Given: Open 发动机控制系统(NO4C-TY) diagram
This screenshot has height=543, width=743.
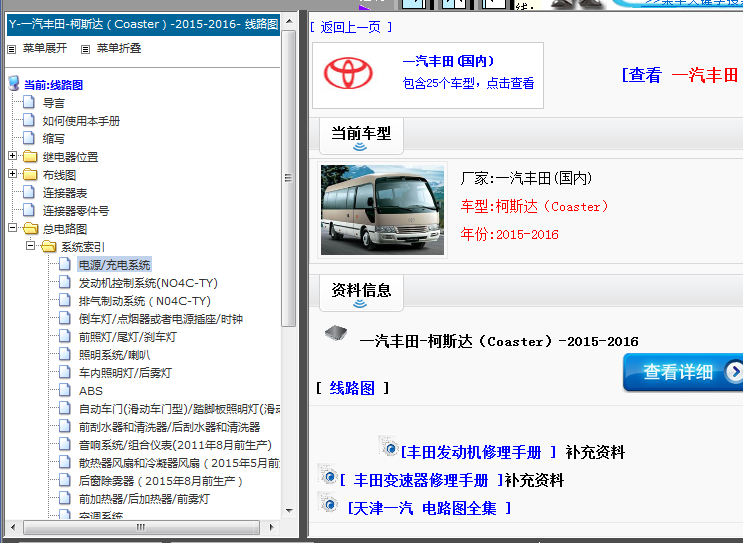Looking at the screenshot, I should coord(148,283).
